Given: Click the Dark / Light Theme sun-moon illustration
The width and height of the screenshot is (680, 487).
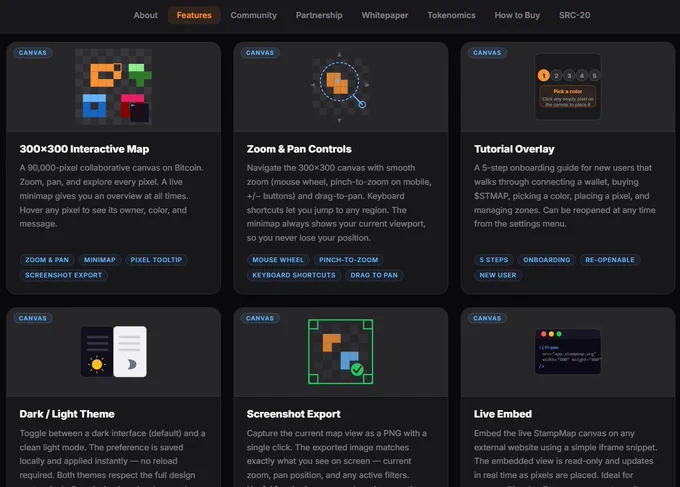Looking at the screenshot, I should pos(114,352).
